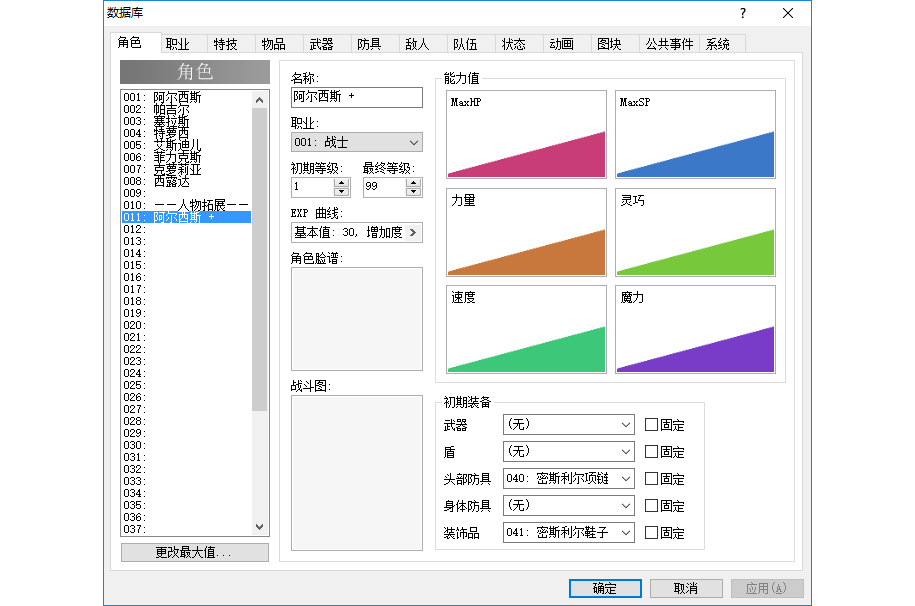Enable 固定 checkbox for 盾
Viewport: 915px width, 606px height.
point(651,451)
